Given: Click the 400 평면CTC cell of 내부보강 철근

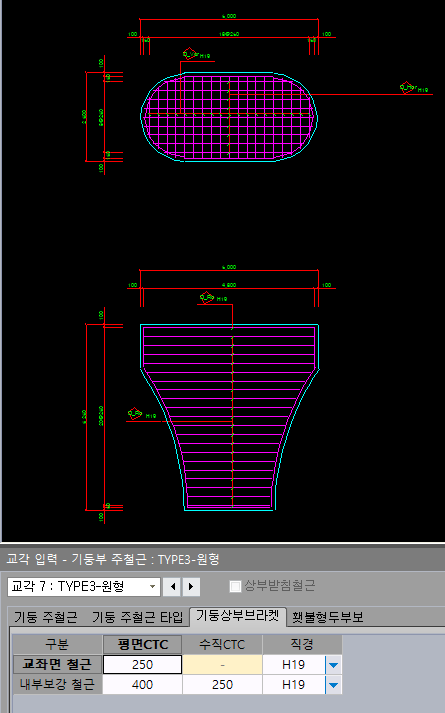Looking at the screenshot, I should [142, 684].
